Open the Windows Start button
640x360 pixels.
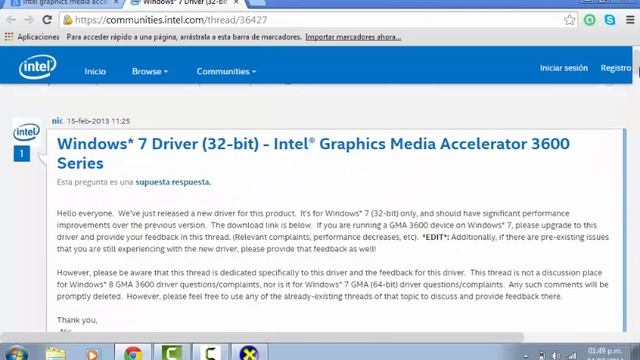pyautogui.click(x=16, y=353)
